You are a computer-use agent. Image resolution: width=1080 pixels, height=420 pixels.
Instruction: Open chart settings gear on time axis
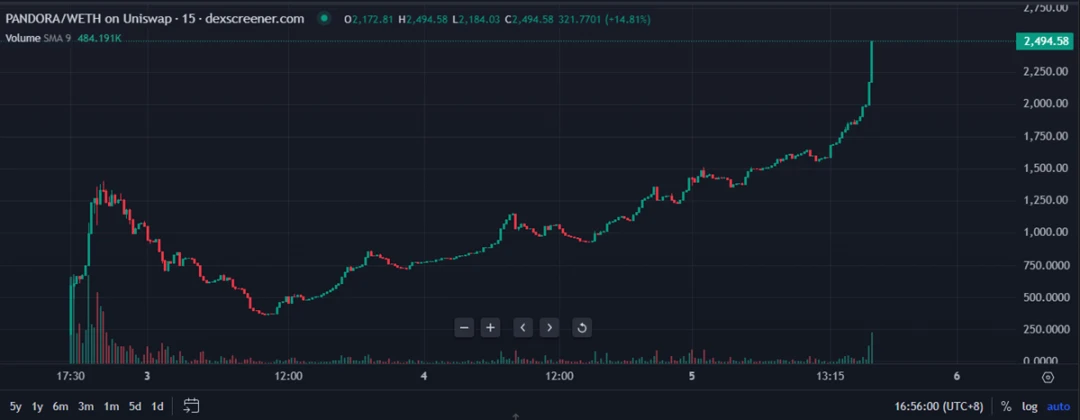1047,377
